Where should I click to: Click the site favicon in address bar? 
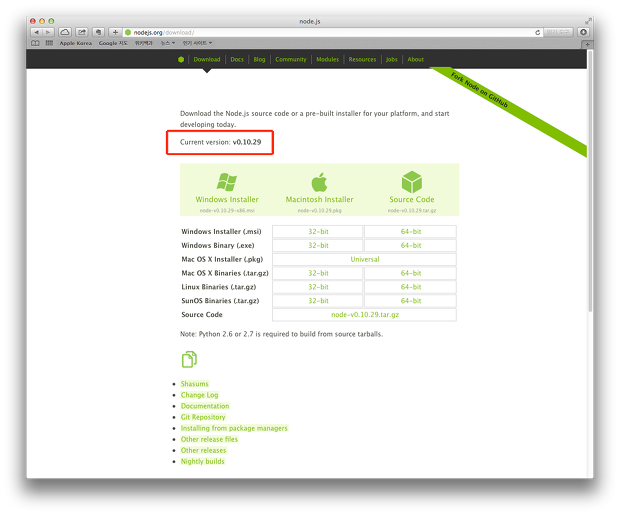128,32
